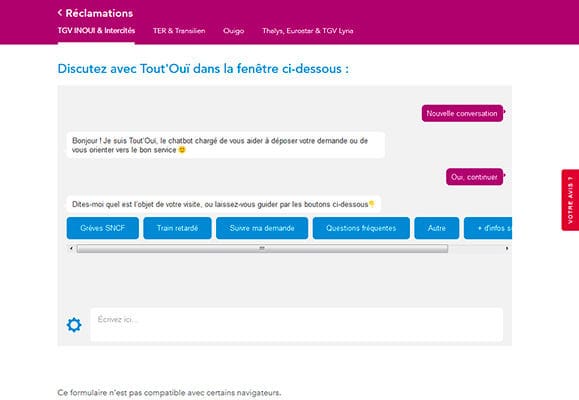Click the Discutez avec Tout'Ouï heading

pyautogui.click(x=203, y=69)
